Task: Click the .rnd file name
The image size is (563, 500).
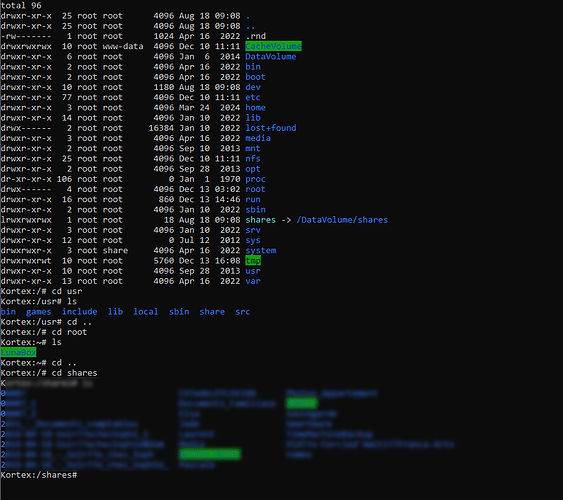Action: coord(256,36)
